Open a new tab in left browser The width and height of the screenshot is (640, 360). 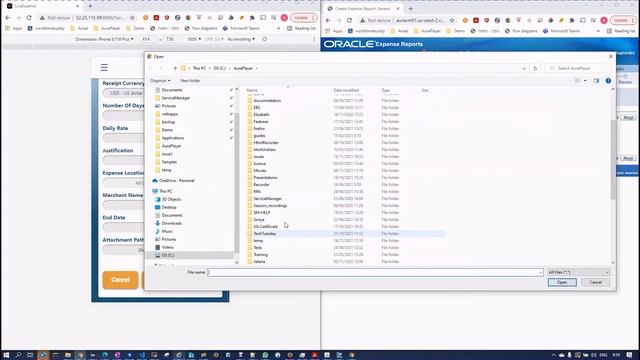click(90, 6)
